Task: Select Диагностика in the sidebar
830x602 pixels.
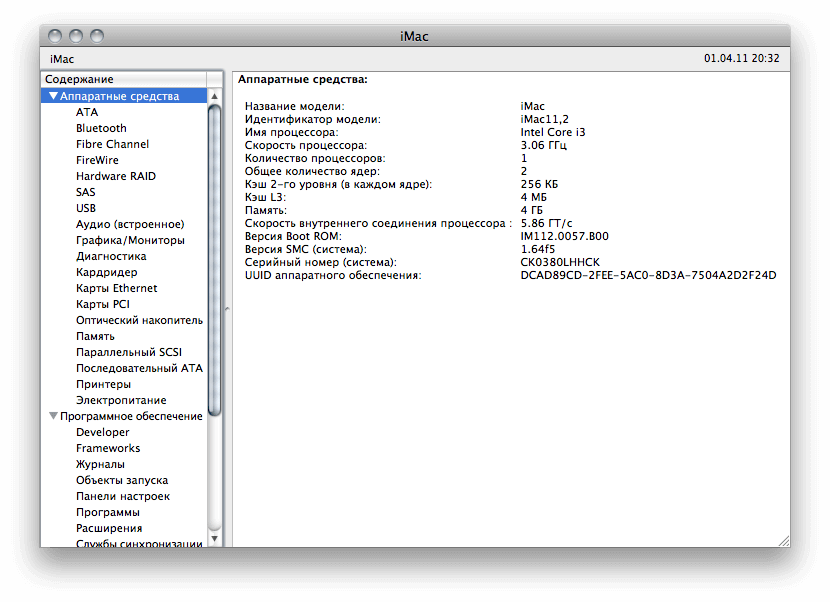Action: point(111,256)
